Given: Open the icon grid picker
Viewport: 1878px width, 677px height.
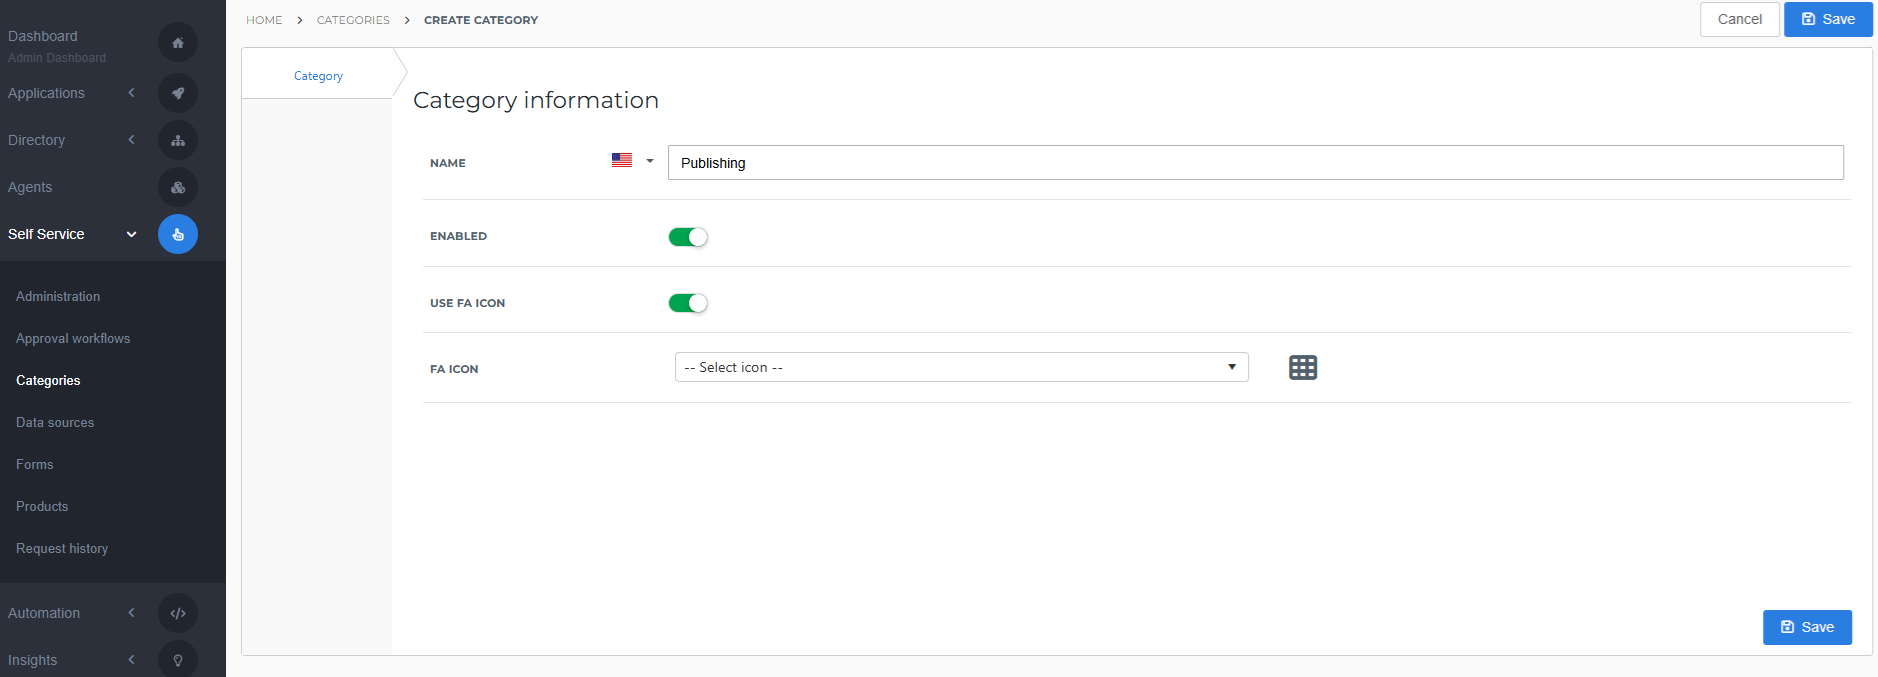Looking at the screenshot, I should [1302, 368].
